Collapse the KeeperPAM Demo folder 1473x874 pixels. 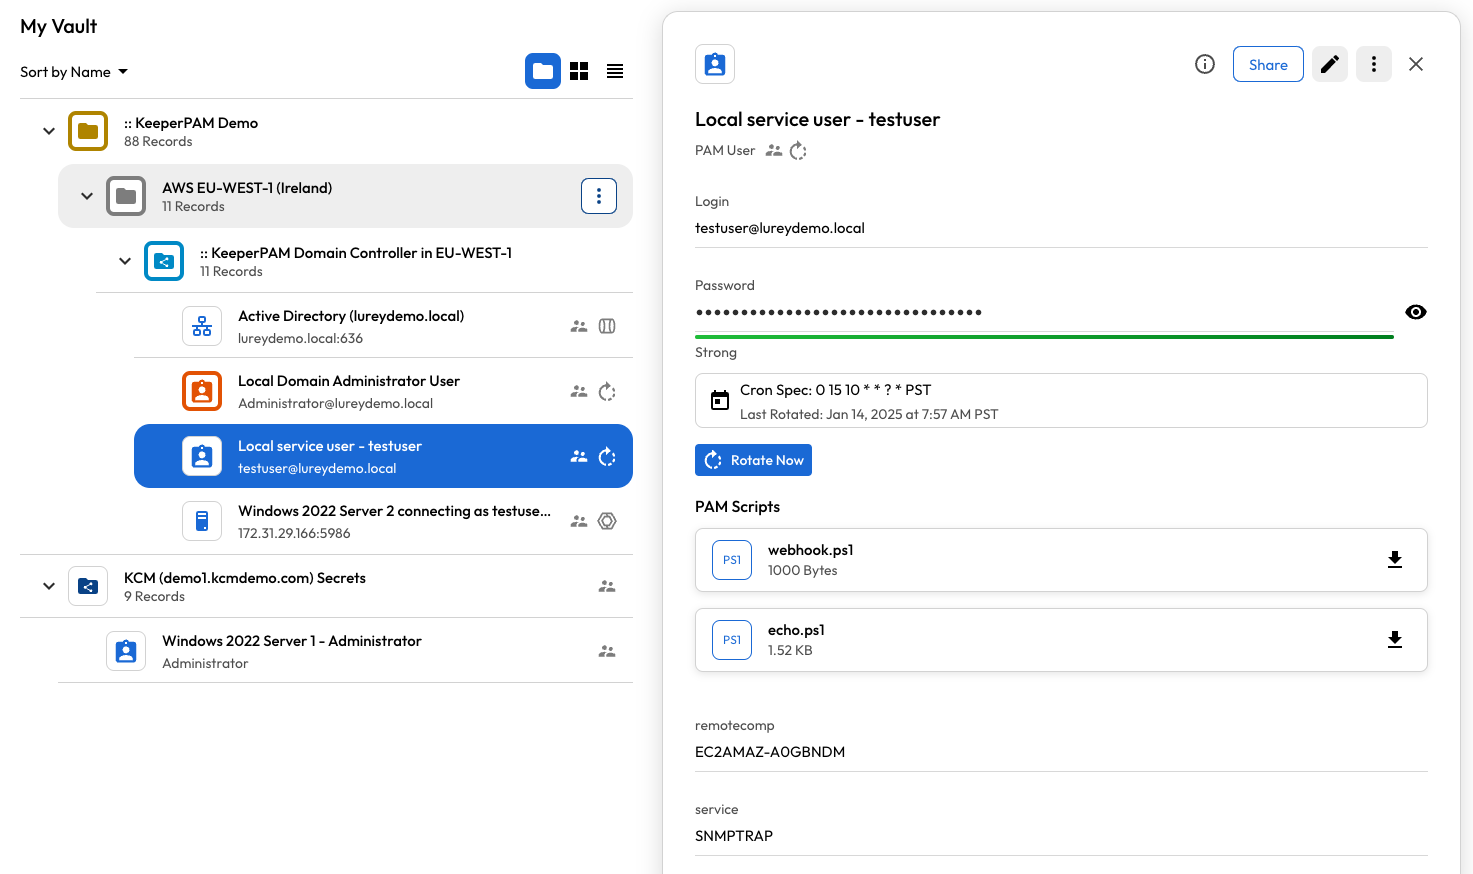tap(49, 131)
